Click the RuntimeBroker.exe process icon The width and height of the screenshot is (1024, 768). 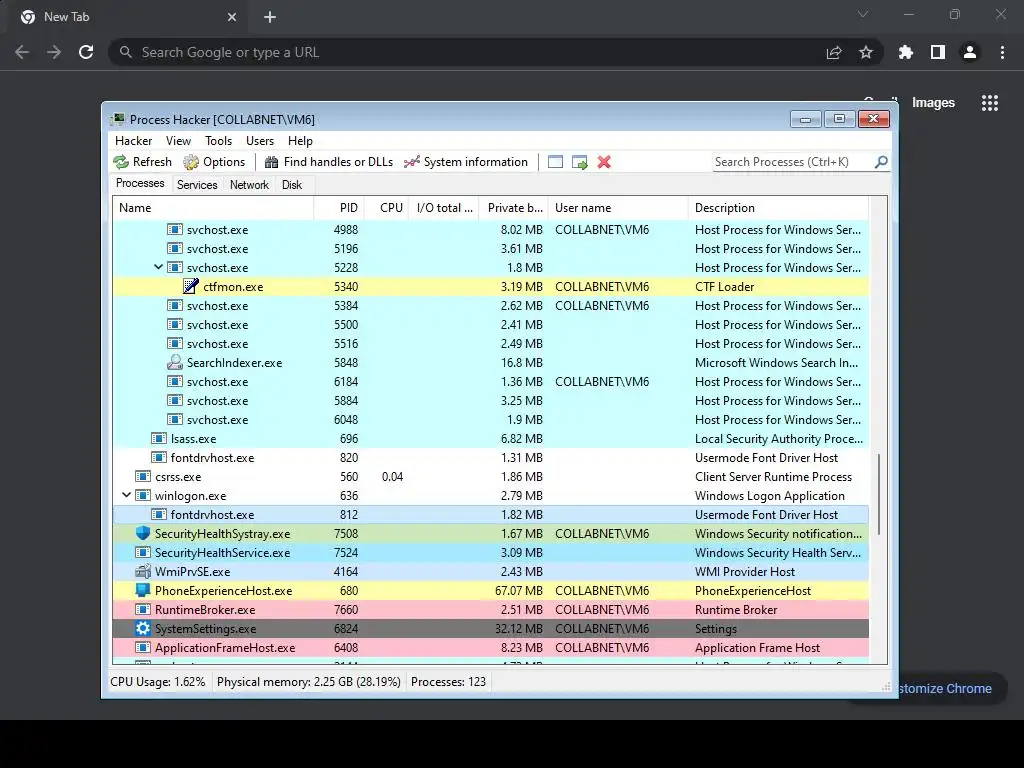point(142,609)
